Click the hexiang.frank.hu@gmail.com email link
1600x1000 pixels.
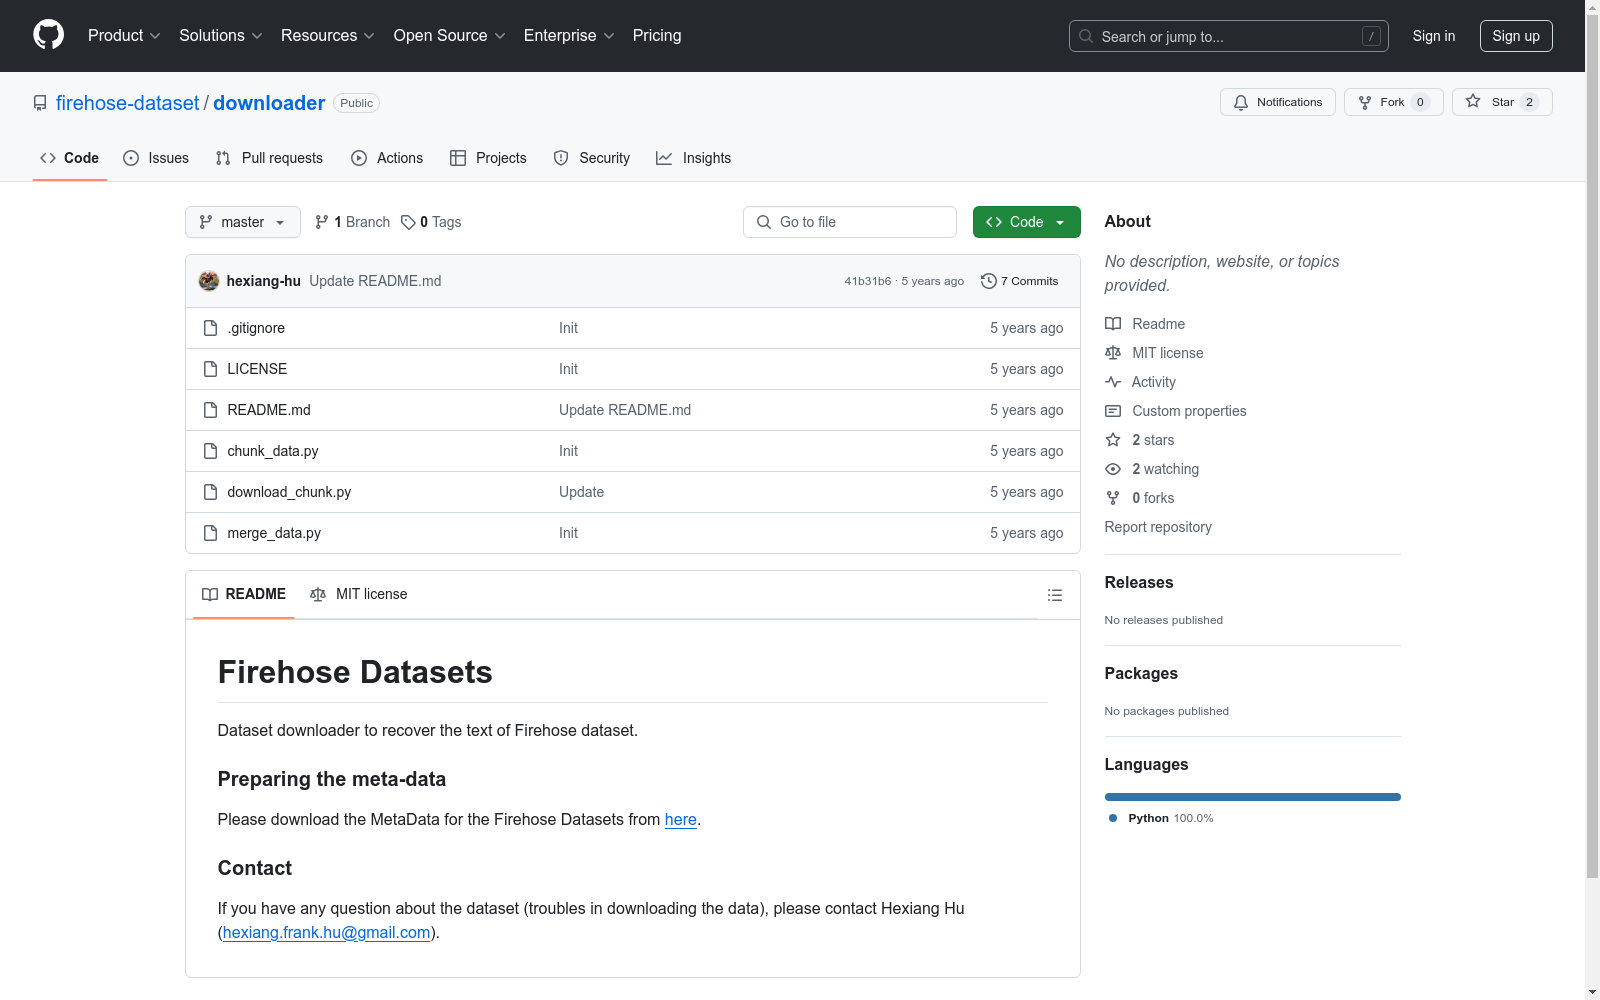click(326, 932)
